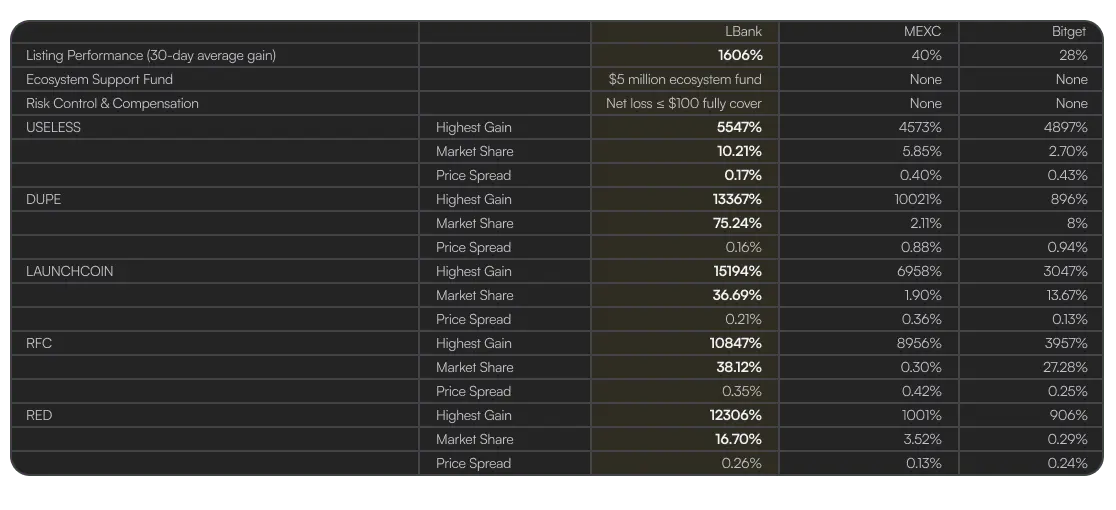
Task: Click MEXC's 4573% USELESS highest gain
Action: [920, 127]
